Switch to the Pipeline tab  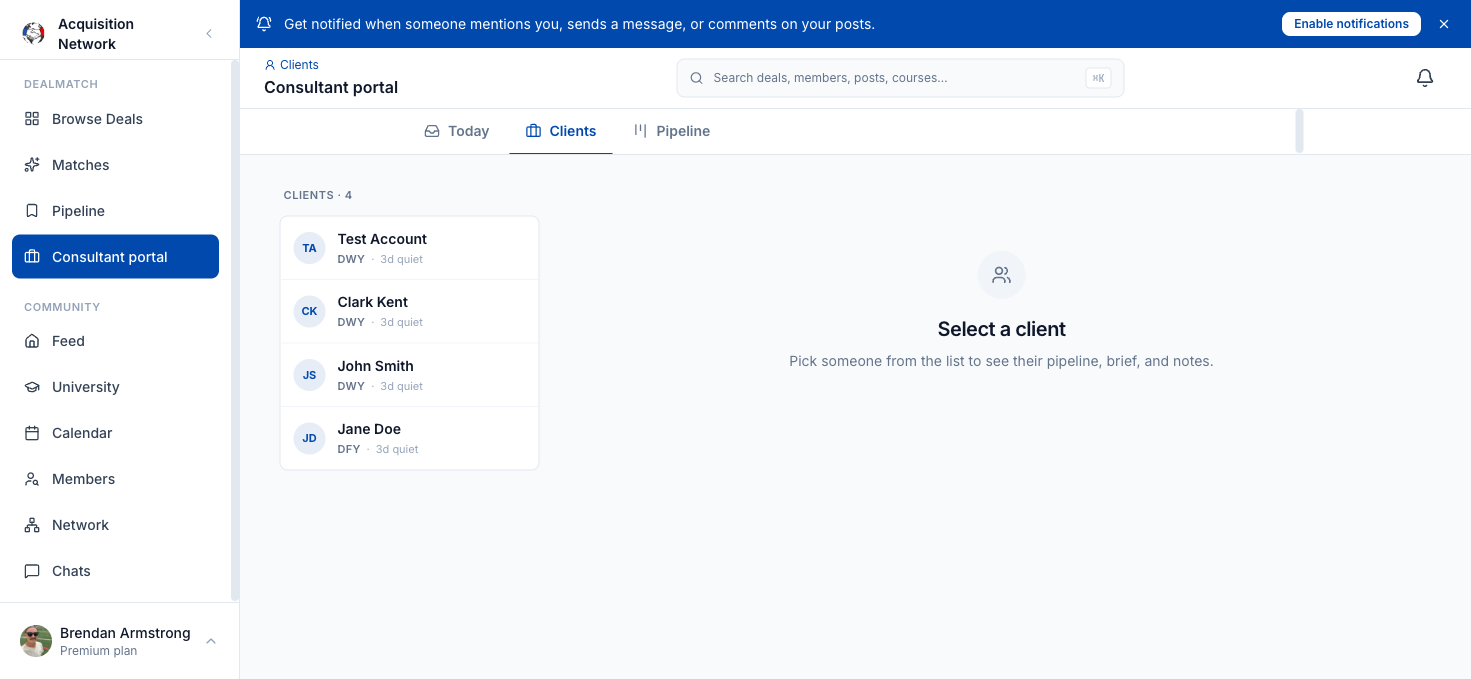pyautogui.click(x=672, y=131)
